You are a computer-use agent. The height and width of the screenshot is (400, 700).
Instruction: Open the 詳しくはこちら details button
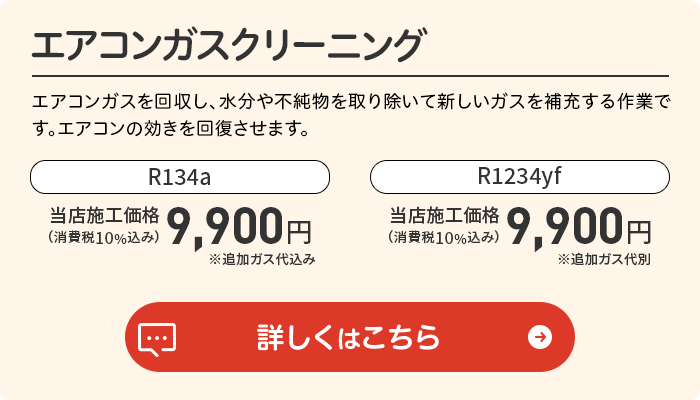[x=350, y=337]
